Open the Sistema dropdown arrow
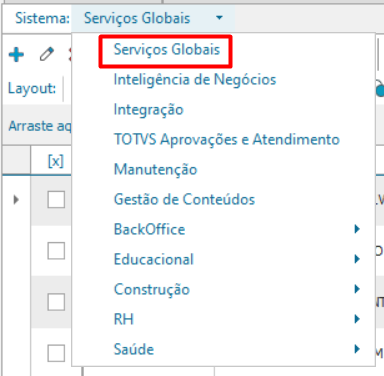The height and width of the screenshot is (376, 384). (x=219, y=18)
